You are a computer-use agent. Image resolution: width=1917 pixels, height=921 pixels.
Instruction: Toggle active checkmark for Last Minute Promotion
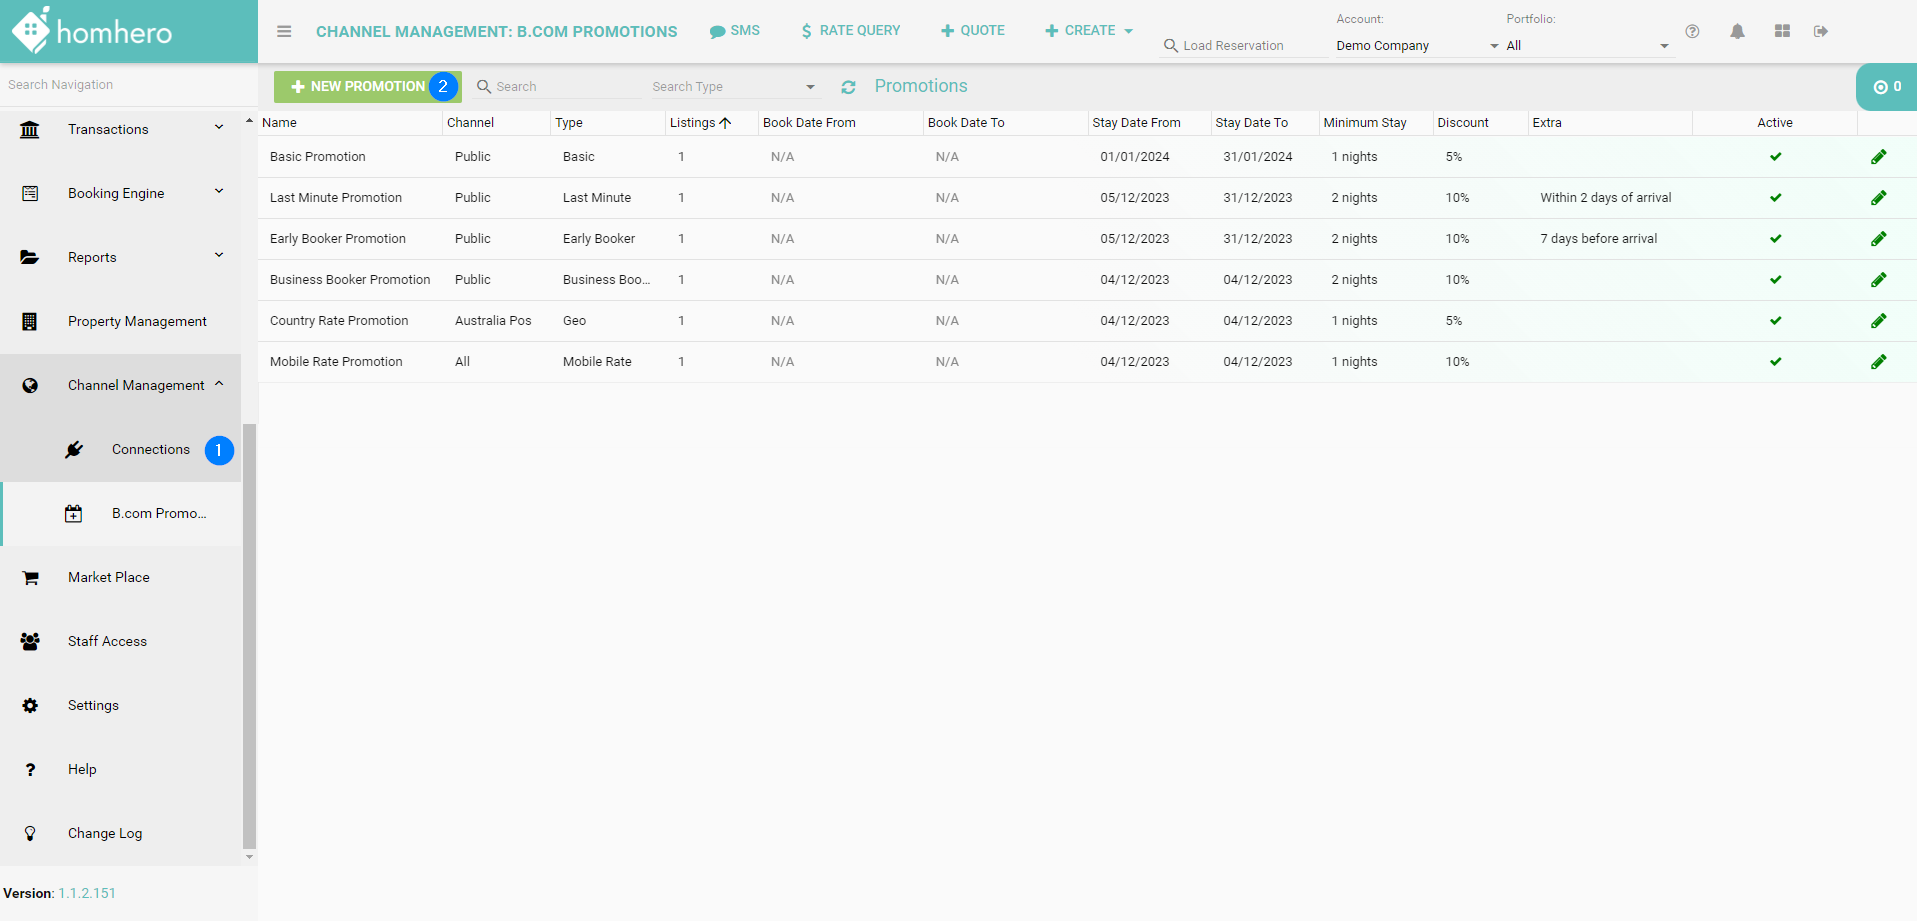tap(1775, 198)
